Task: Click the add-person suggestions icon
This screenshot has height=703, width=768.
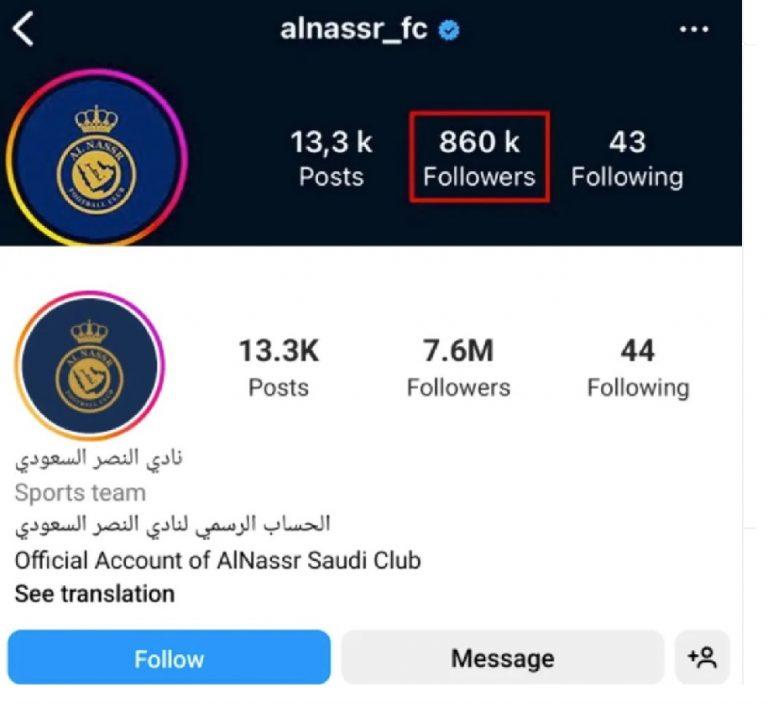Action: coord(702,657)
